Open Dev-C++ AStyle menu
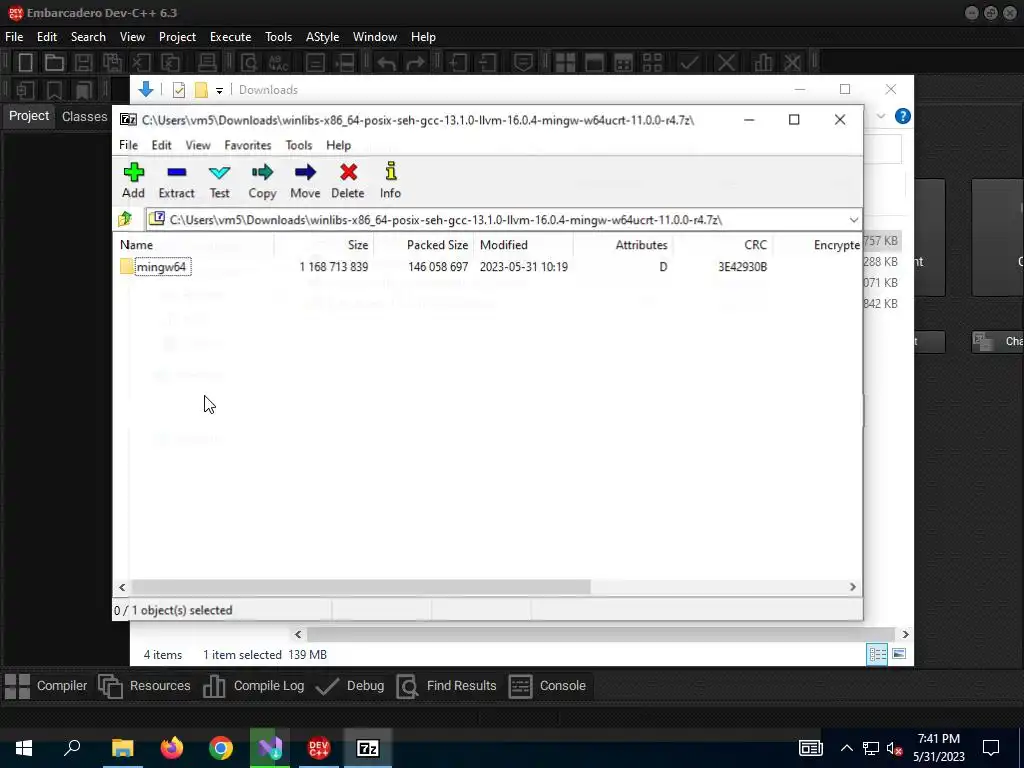 pyautogui.click(x=323, y=37)
